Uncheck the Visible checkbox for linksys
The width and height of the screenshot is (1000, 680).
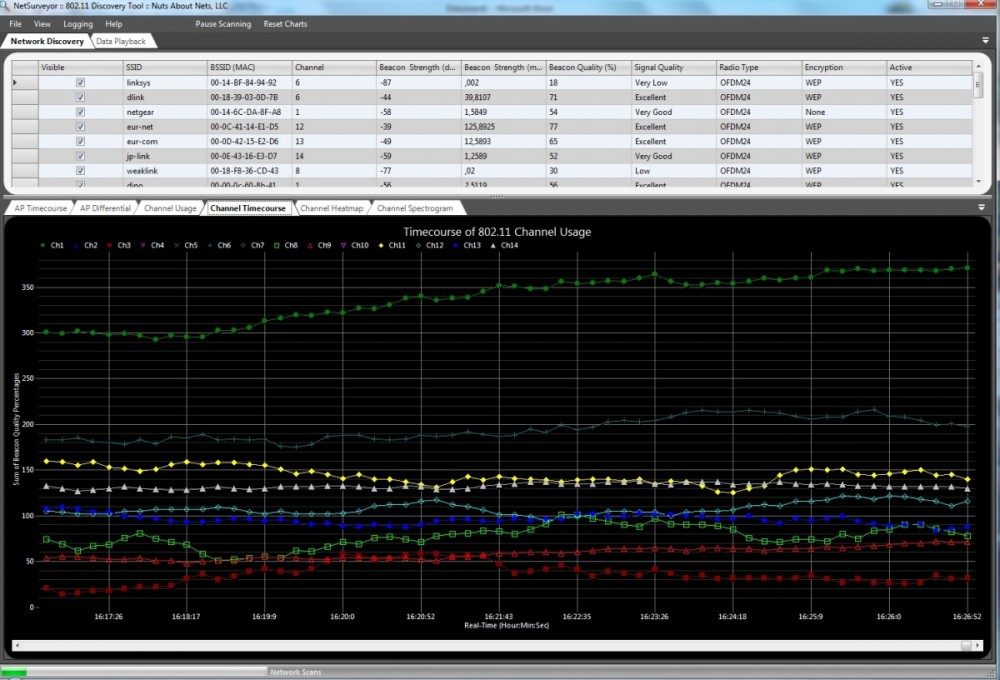80,82
